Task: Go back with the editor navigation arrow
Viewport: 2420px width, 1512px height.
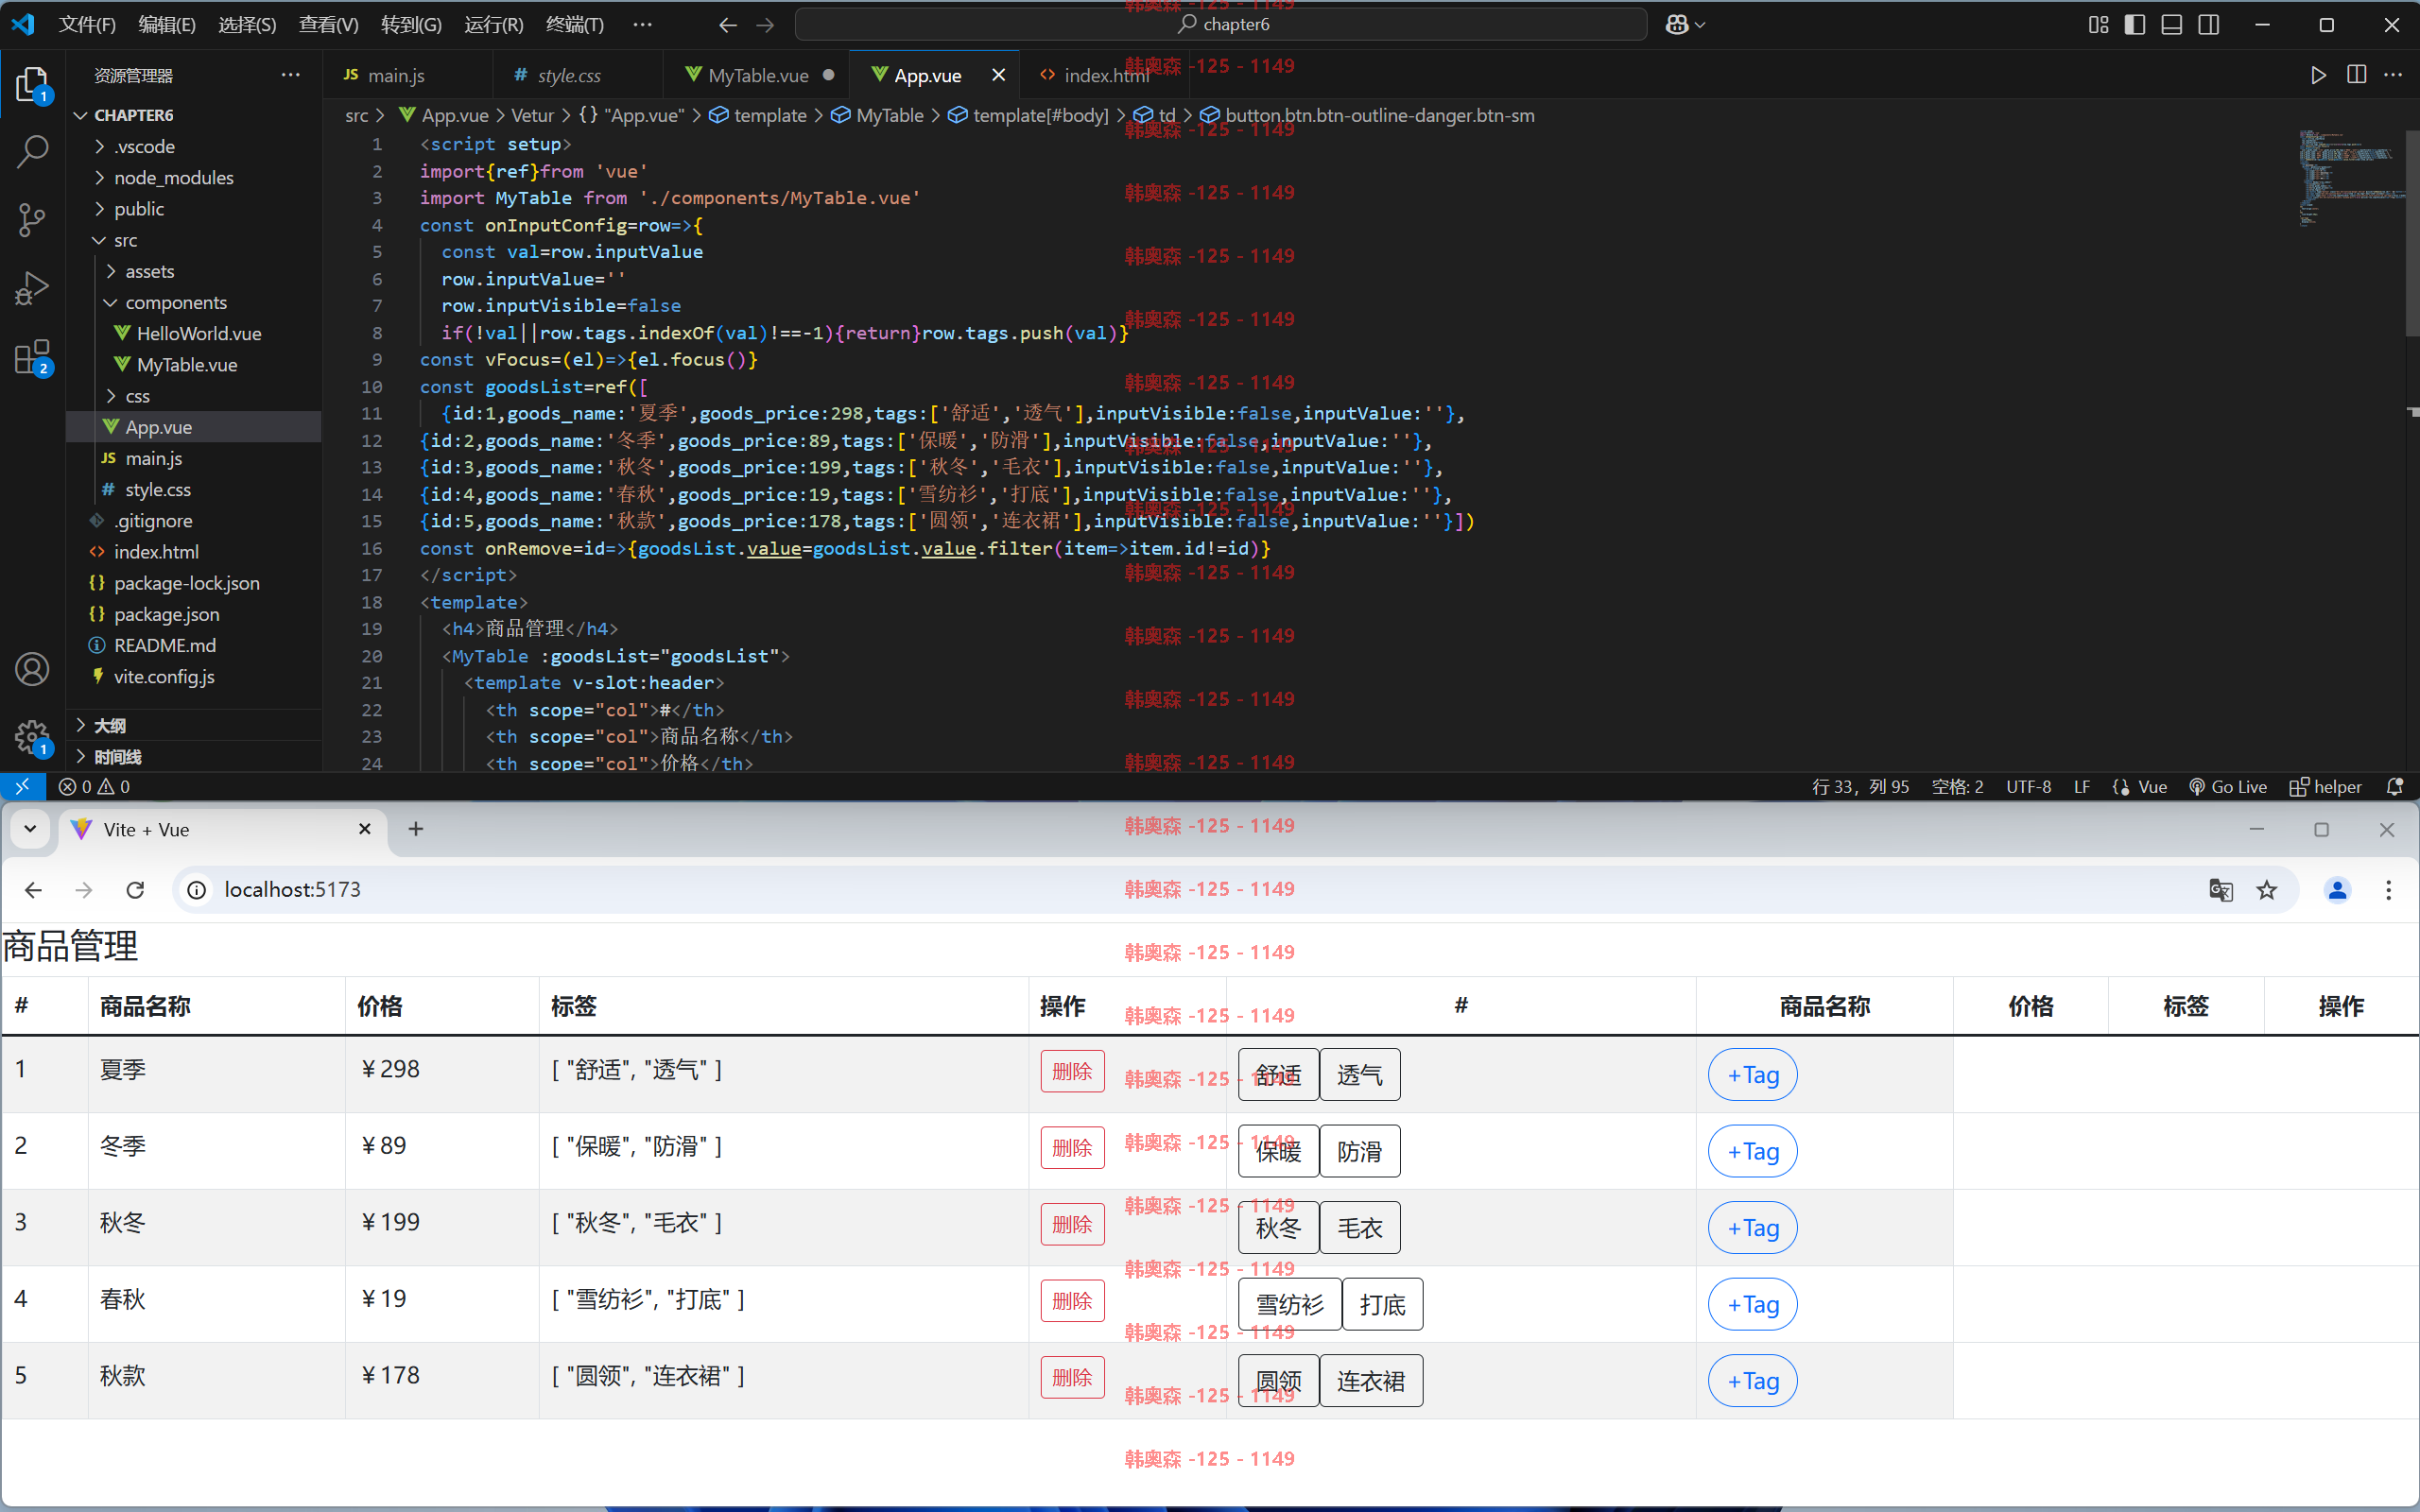Action: tap(728, 25)
